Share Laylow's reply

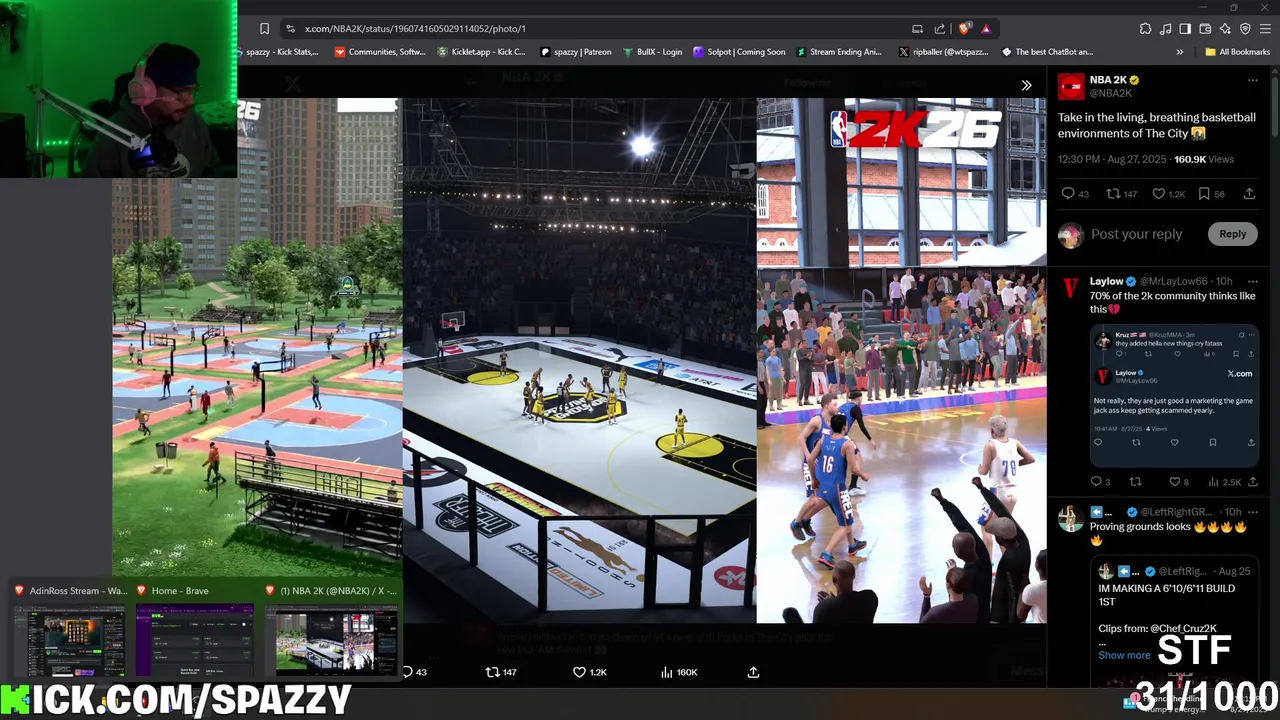click(x=1252, y=482)
